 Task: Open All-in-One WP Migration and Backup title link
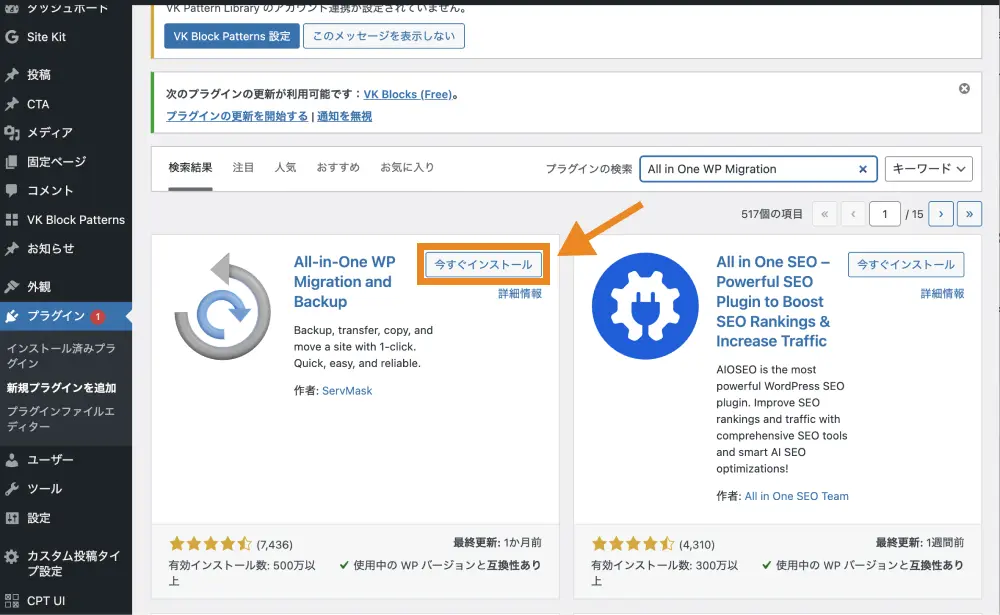[344, 281]
